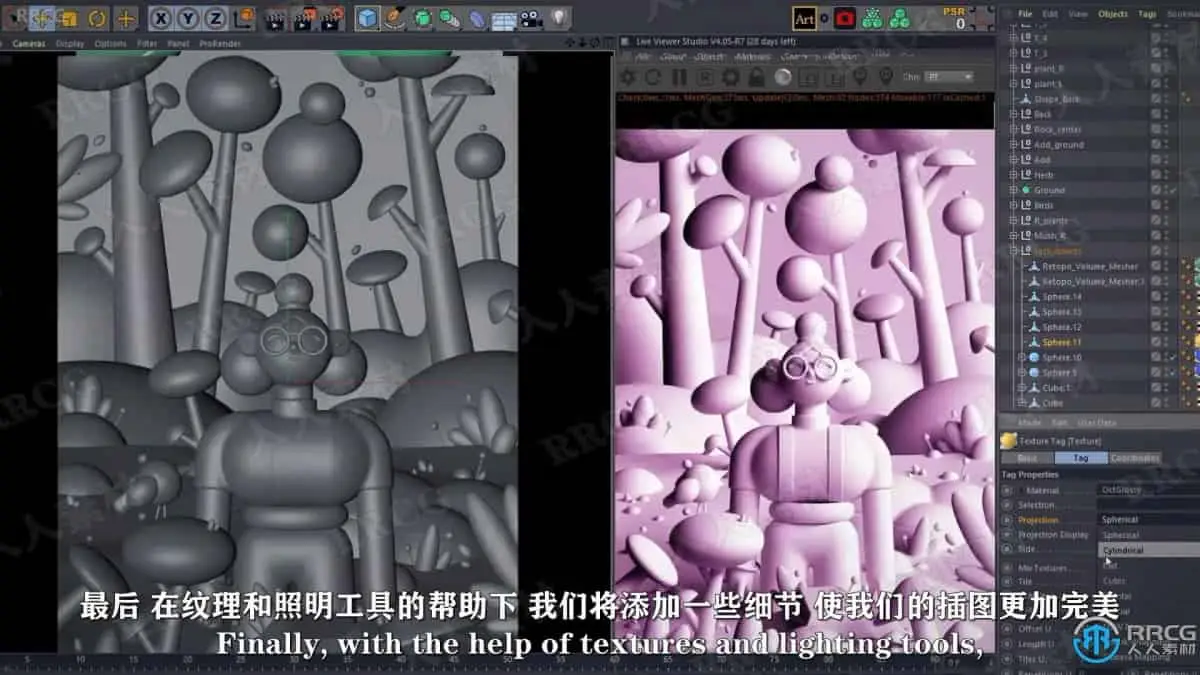Toggle the coordinate system icon
Image resolution: width=1200 pixels, height=675 pixels.
coord(243,18)
